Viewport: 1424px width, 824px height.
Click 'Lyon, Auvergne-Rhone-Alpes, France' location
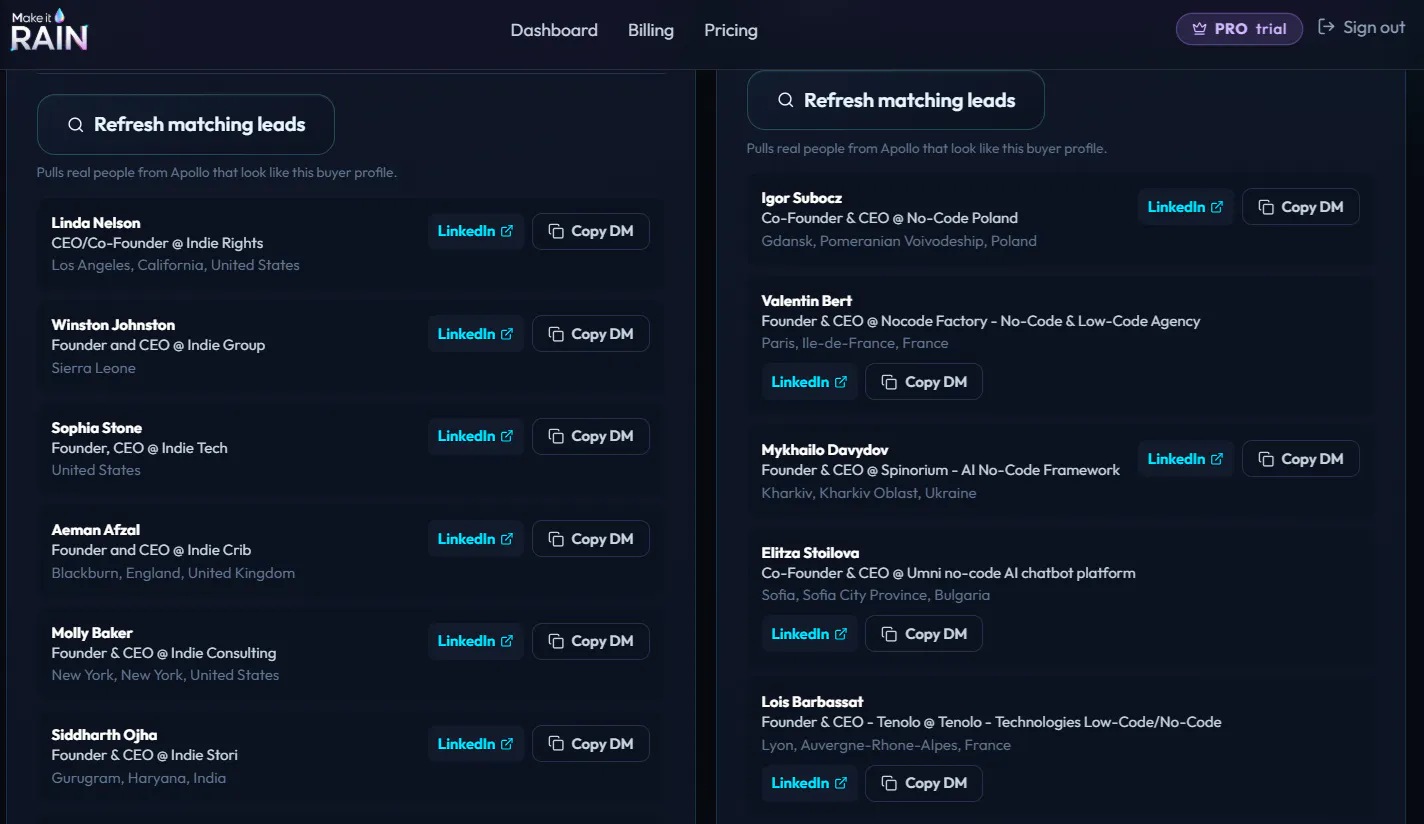(x=886, y=745)
